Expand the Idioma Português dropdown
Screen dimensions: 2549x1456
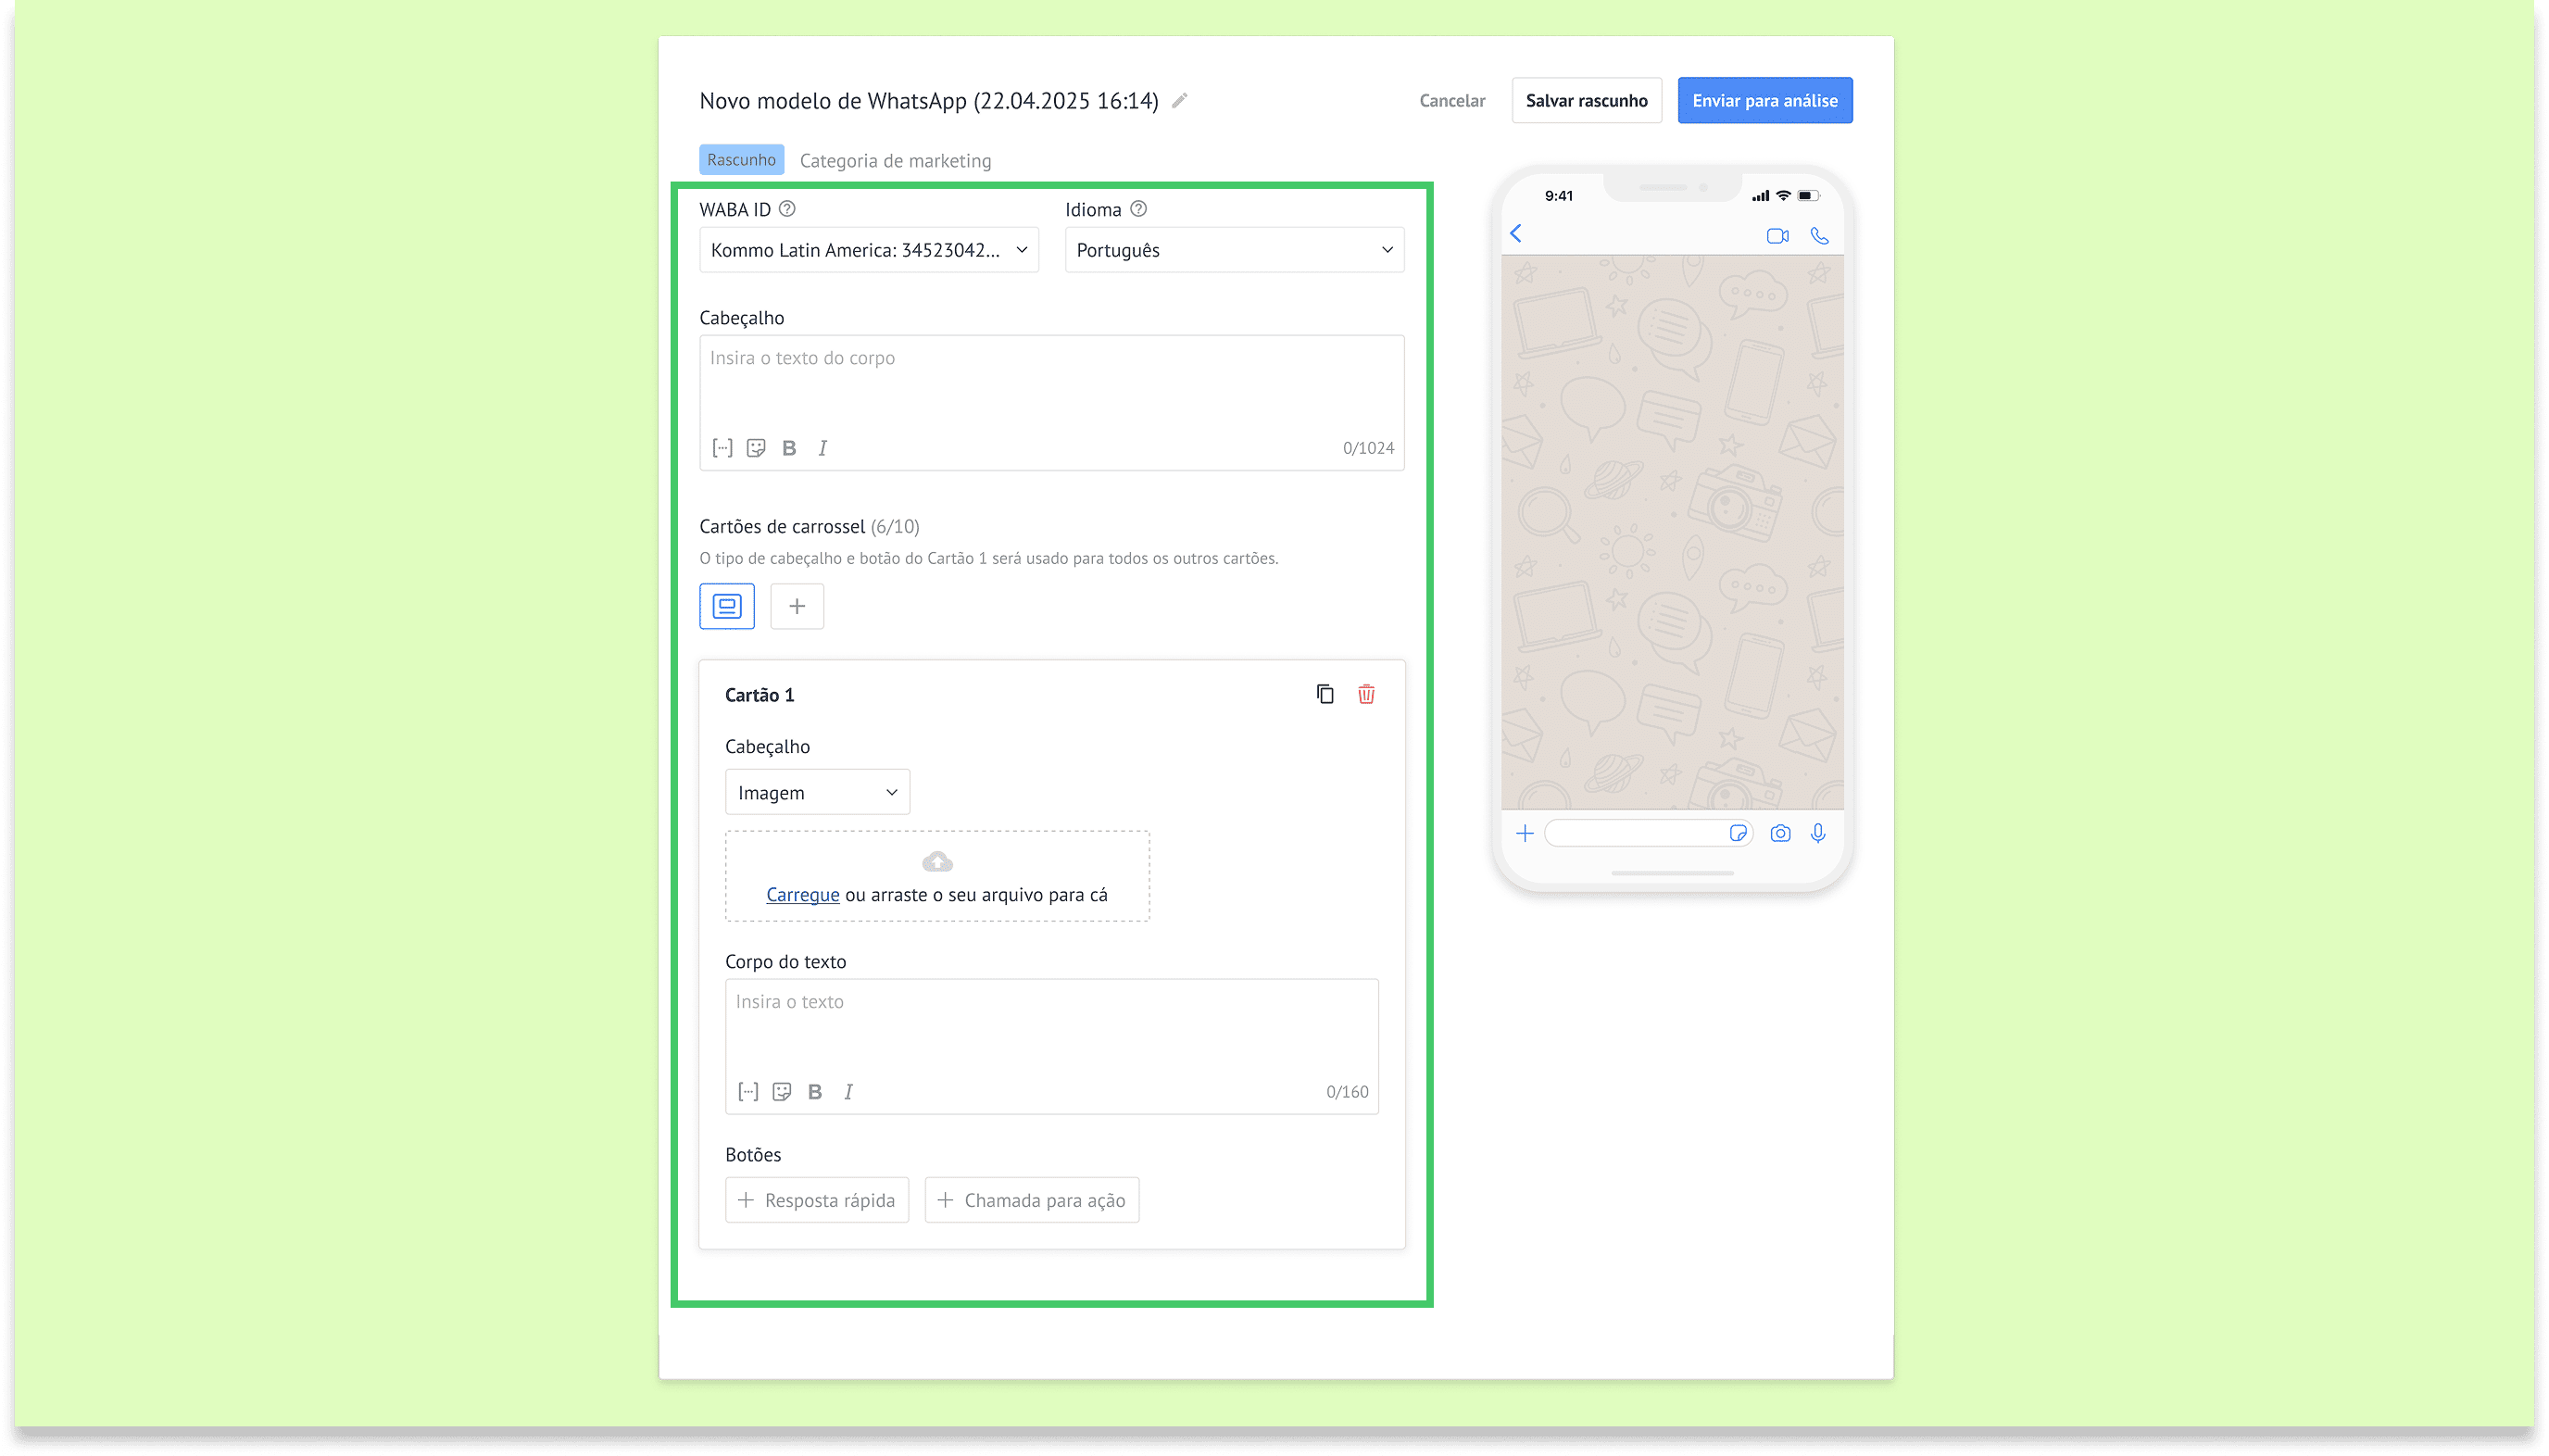1234,250
